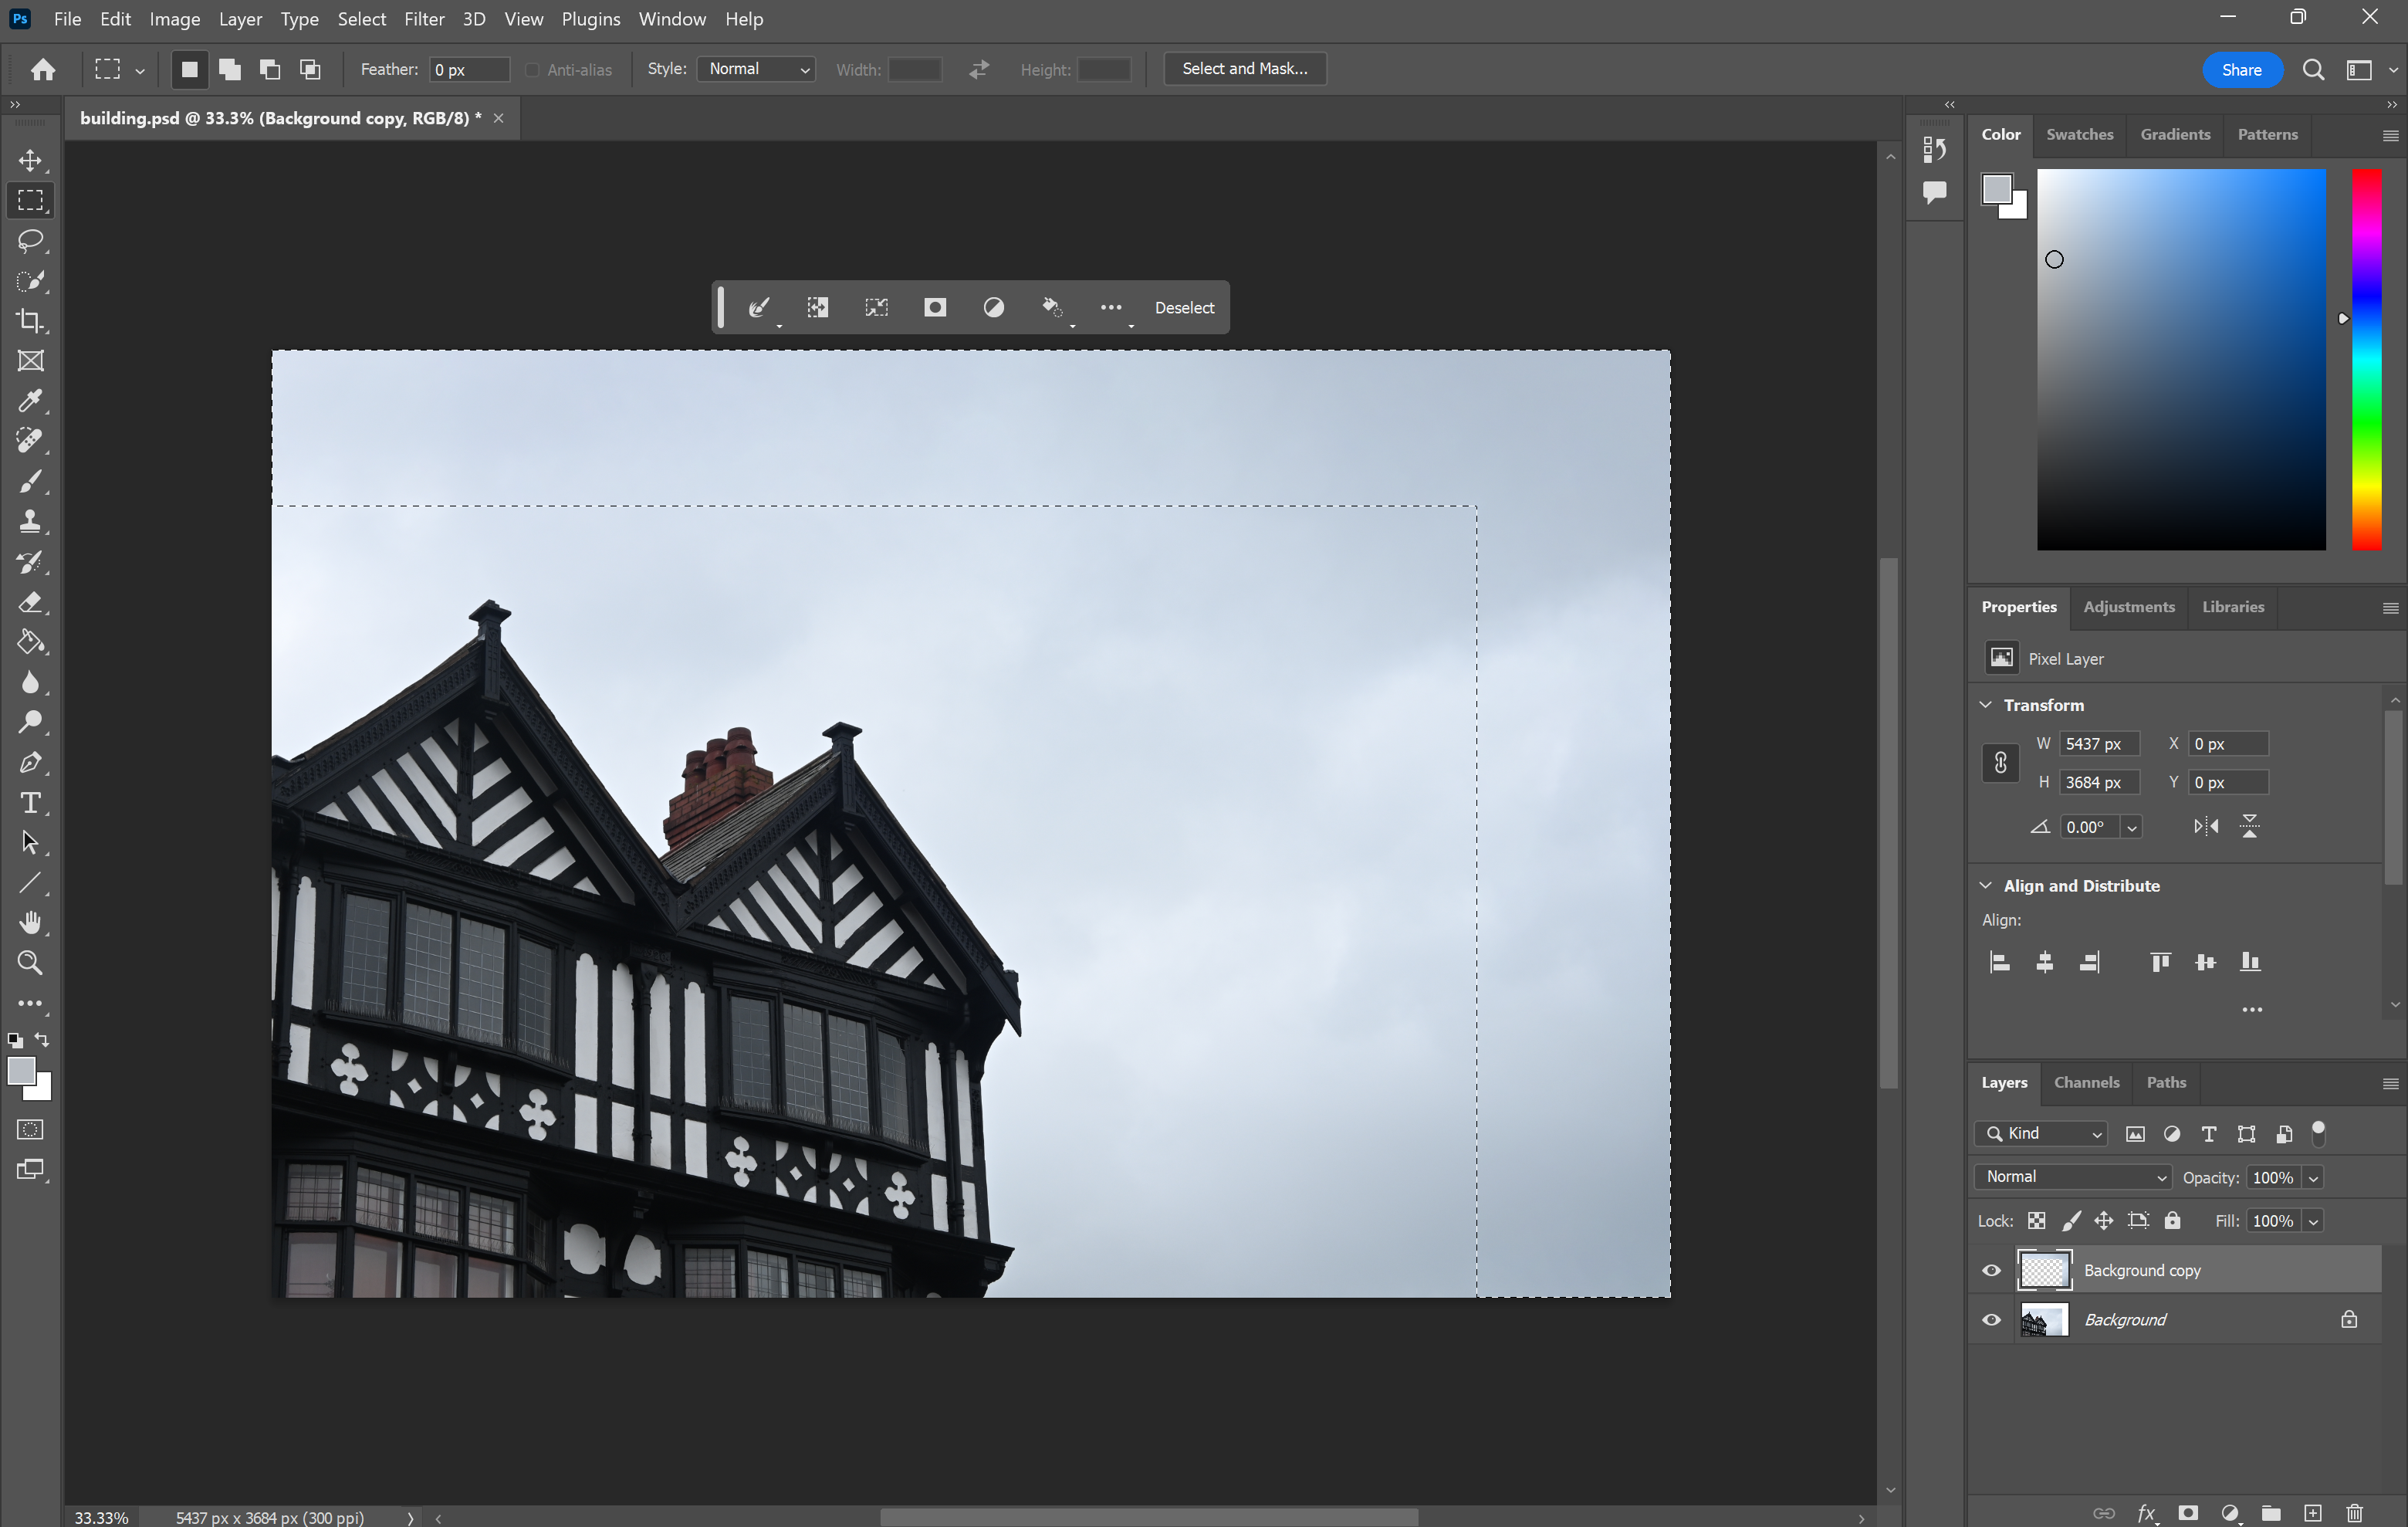The image size is (2408, 1527).
Task: Switch to the Zoom tool
Action: [30, 962]
